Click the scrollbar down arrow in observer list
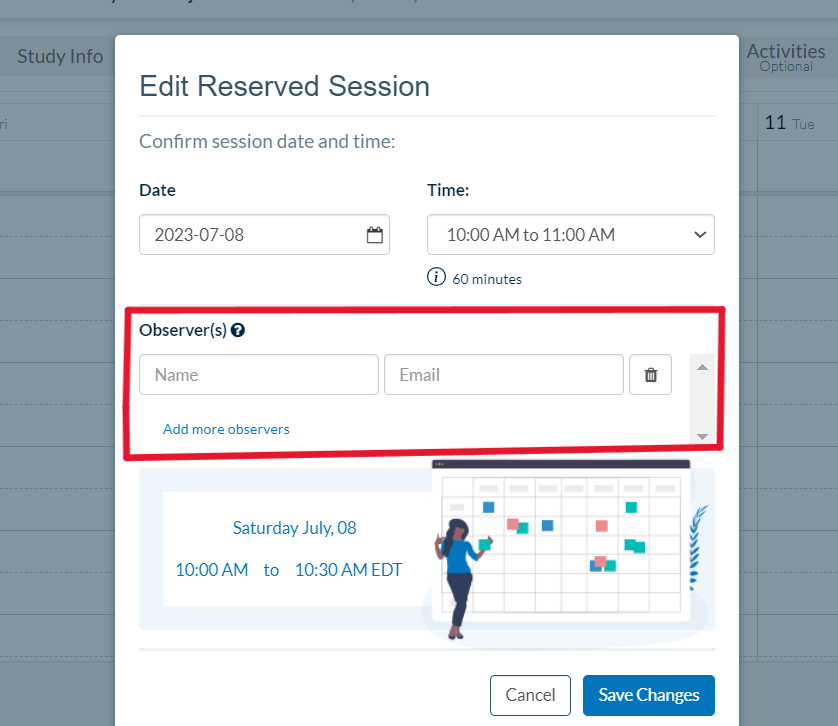The width and height of the screenshot is (838, 726). pyautogui.click(x=702, y=434)
